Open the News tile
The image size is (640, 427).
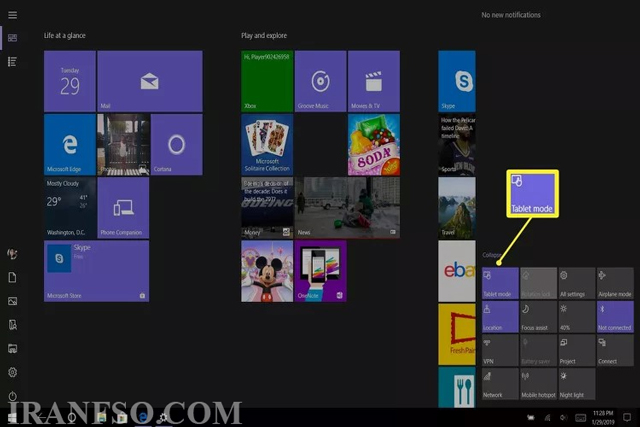[347, 208]
